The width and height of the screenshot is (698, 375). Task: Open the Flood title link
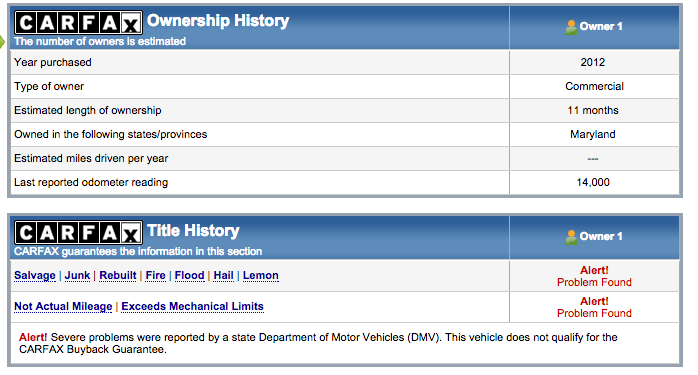click(190, 276)
